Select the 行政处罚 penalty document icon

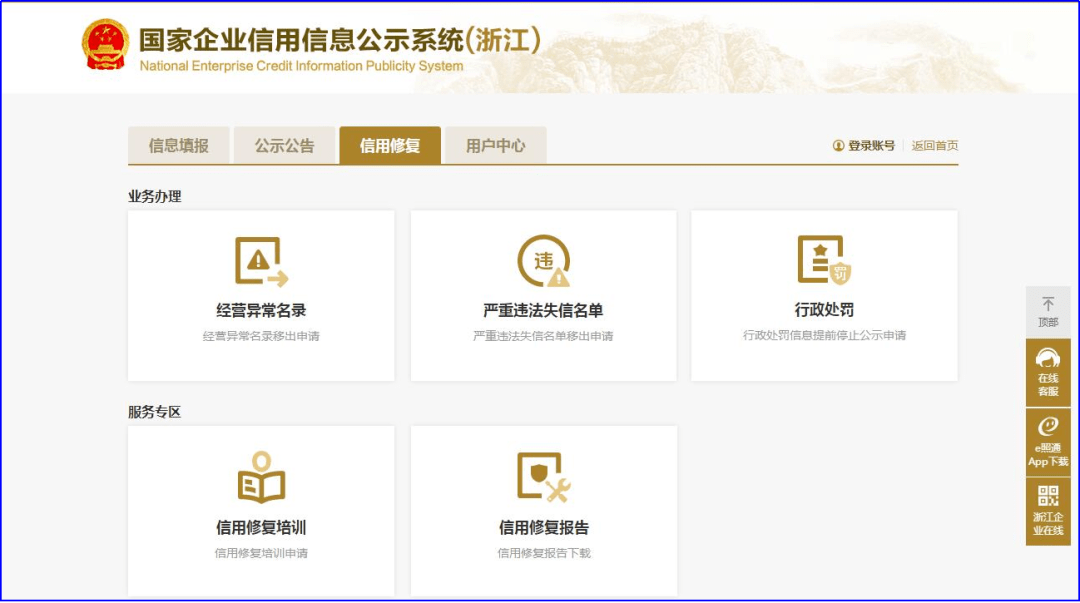pos(824,261)
